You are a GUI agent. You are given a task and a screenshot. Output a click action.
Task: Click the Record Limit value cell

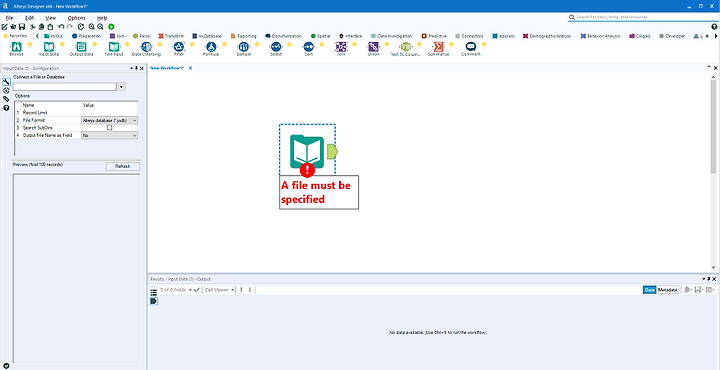point(109,112)
